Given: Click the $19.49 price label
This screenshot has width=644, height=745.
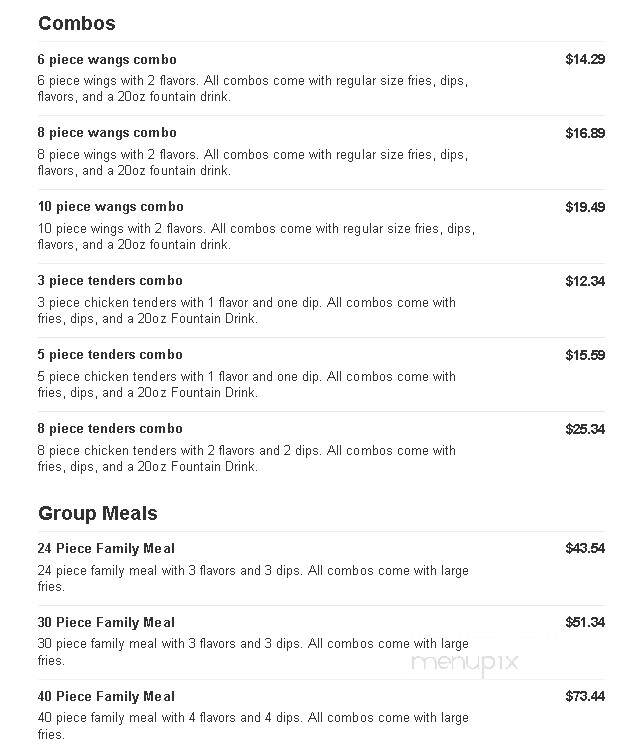Looking at the screenshot, I should point(585,207).
